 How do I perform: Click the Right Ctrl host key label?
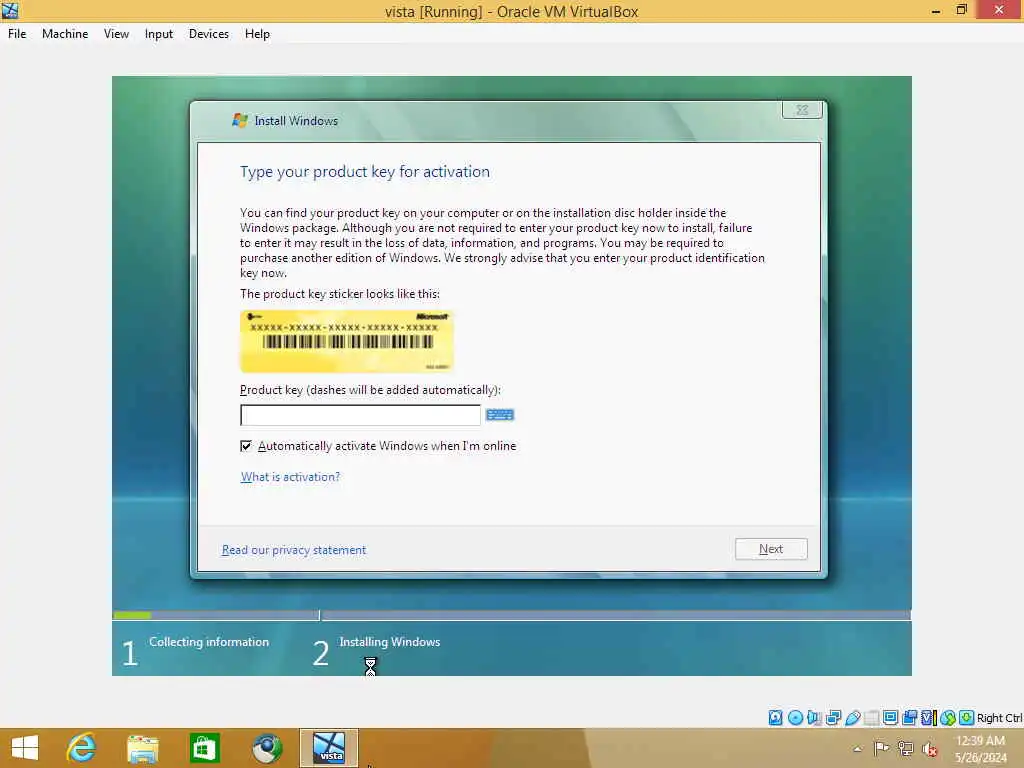point(999,718)
